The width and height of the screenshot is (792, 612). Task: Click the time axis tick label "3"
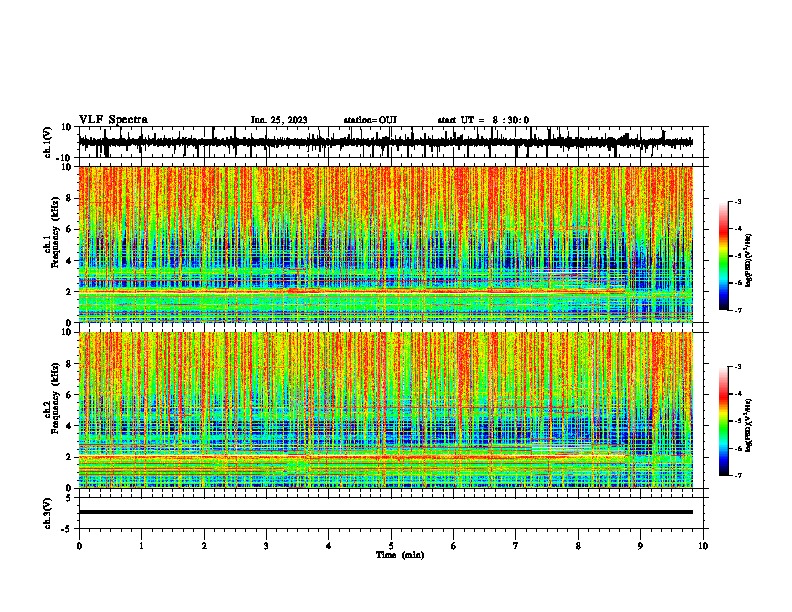point(266,546)
